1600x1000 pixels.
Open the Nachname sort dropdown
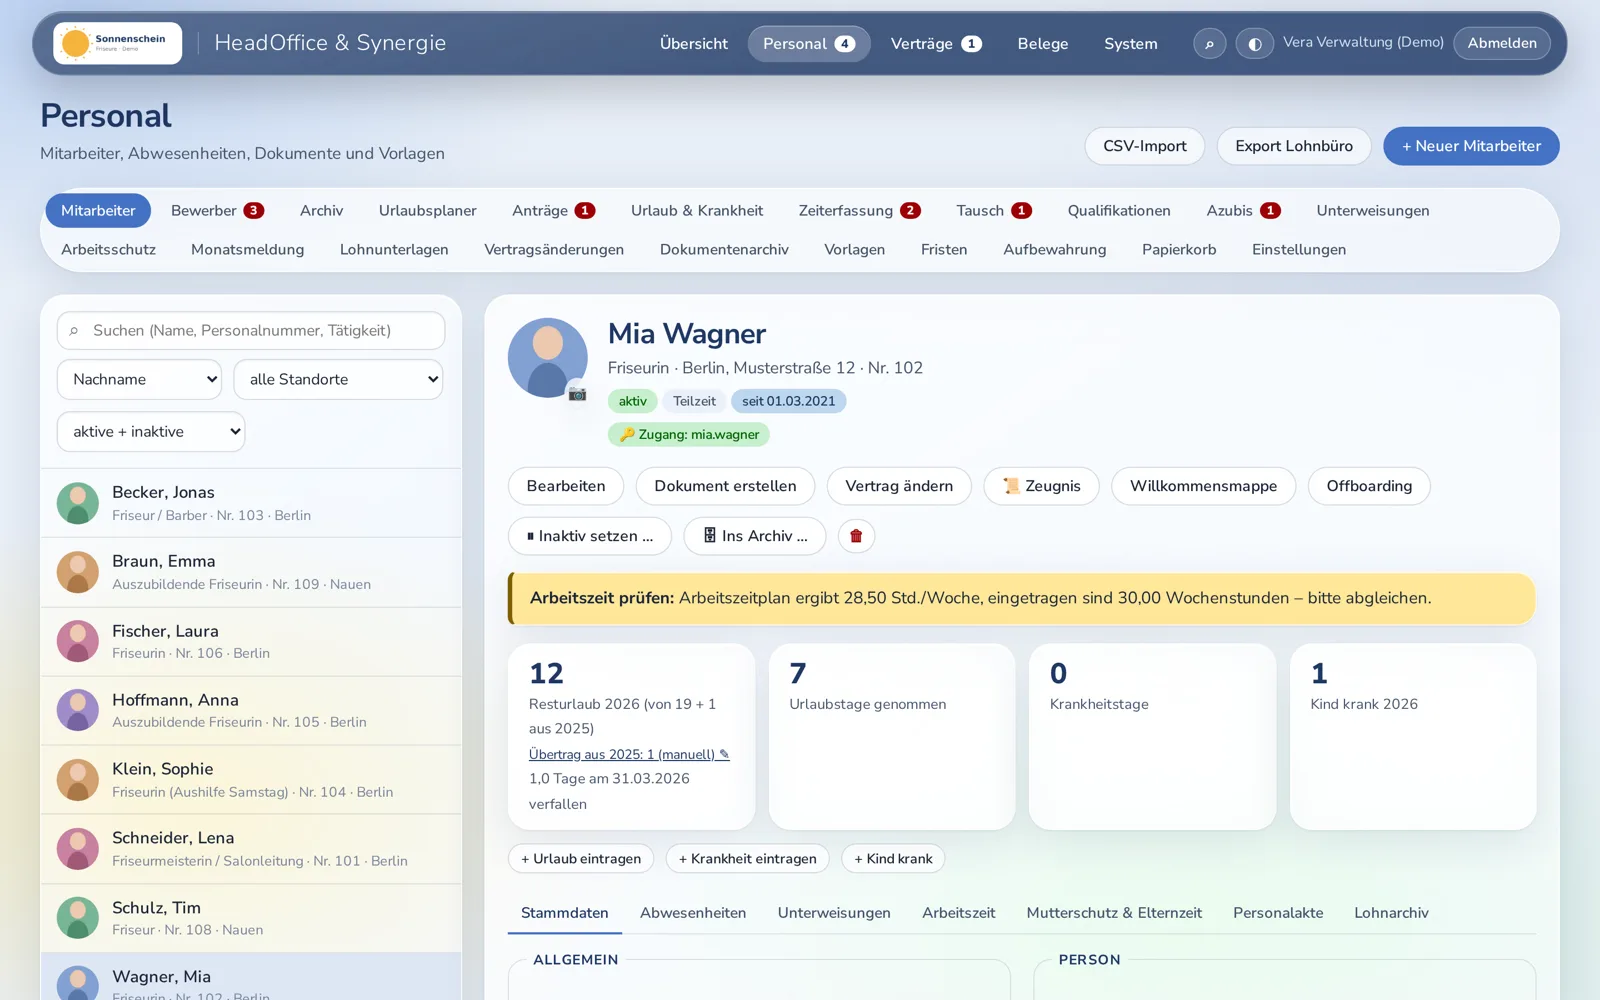[139, 379]
